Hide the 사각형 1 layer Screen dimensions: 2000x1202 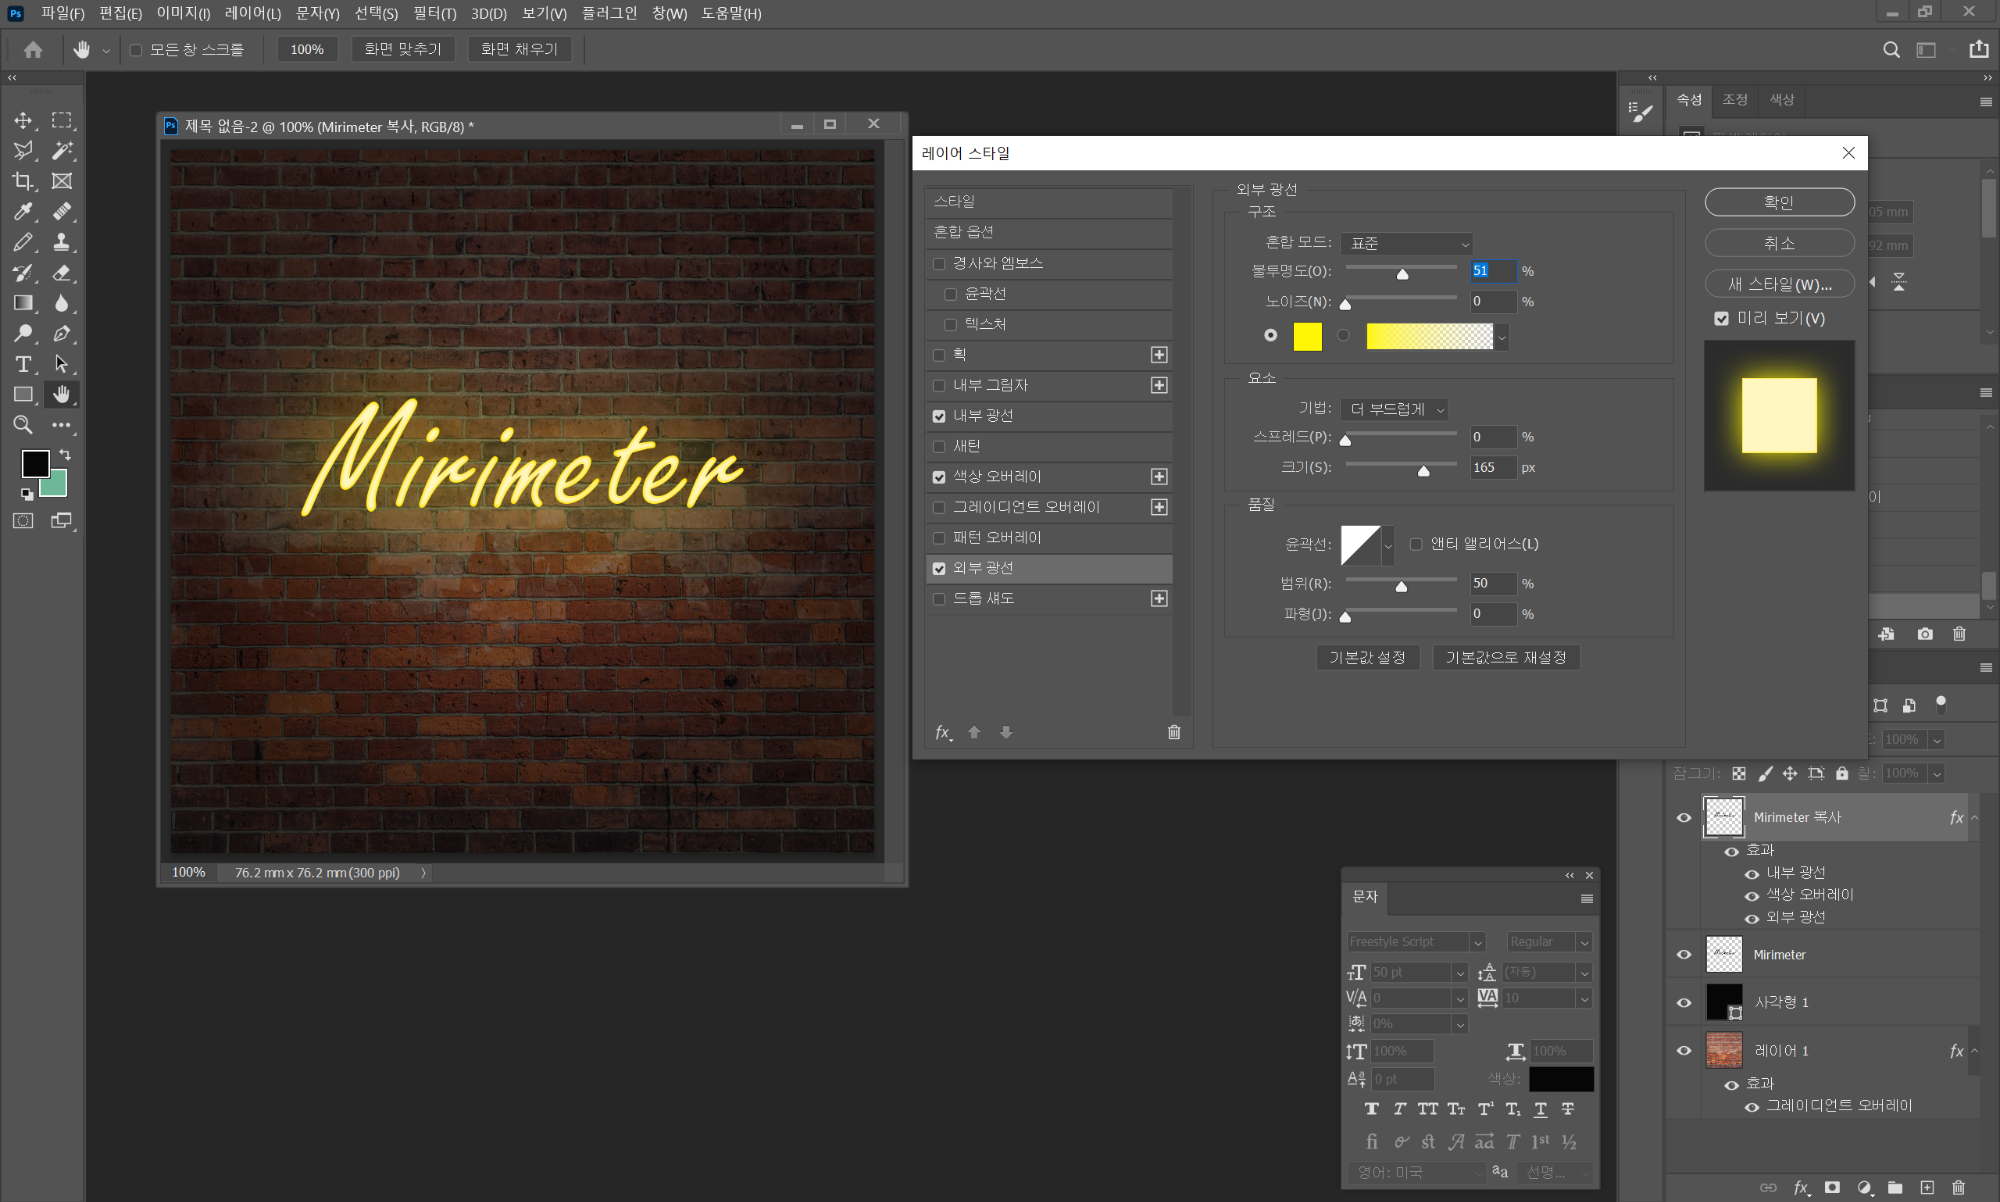click(x=1684, y=1002)
